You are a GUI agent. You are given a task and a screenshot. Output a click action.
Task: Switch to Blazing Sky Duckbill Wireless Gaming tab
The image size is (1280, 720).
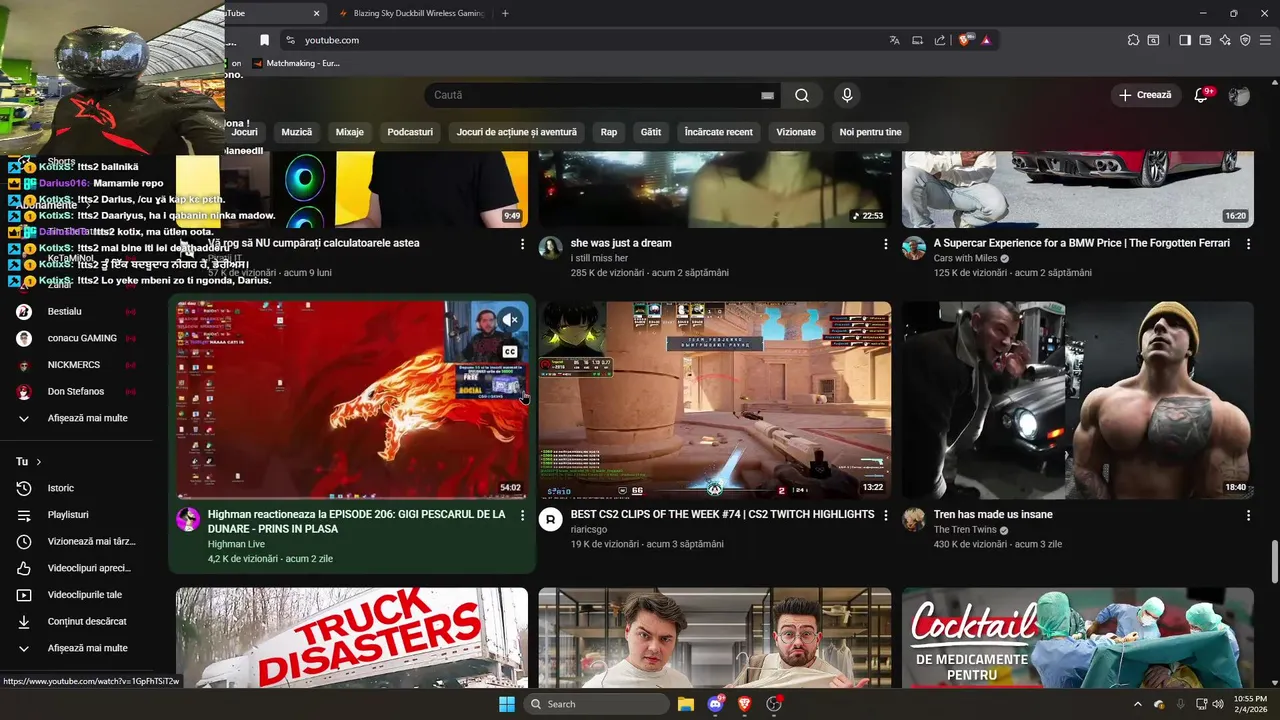click(x=410, y=13)
